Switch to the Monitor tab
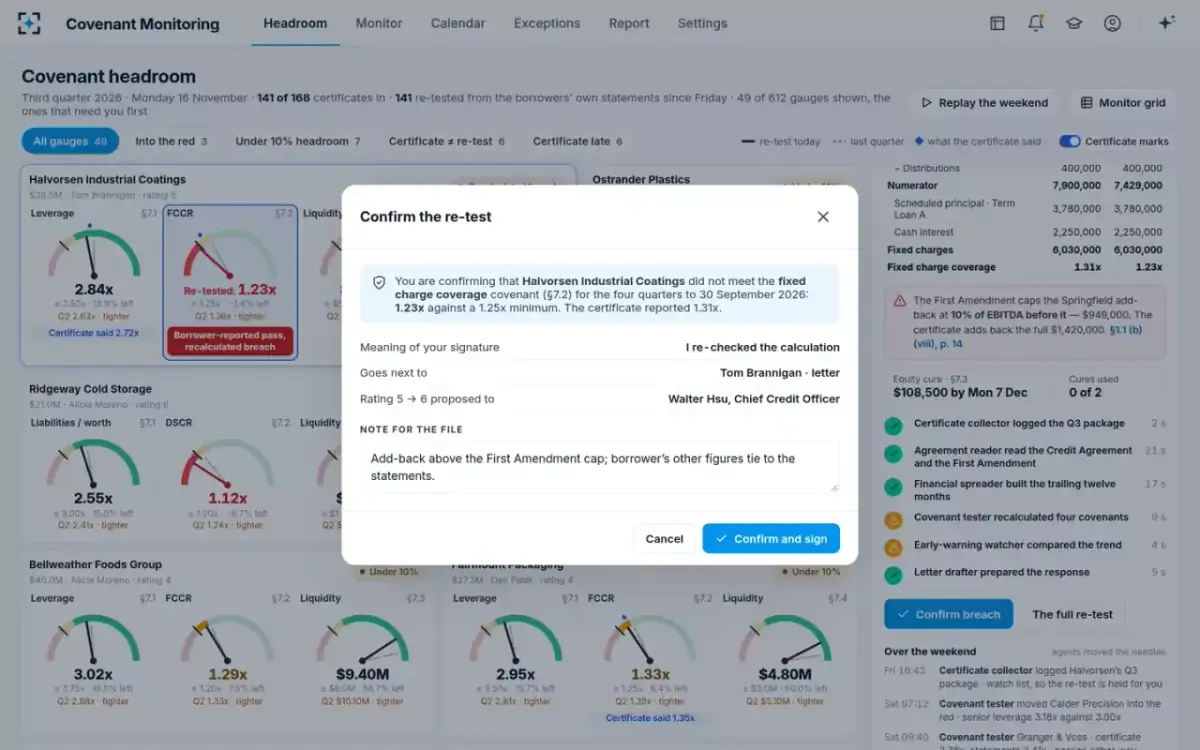Viewport: 1200px width, 750px height. point(379,23)
